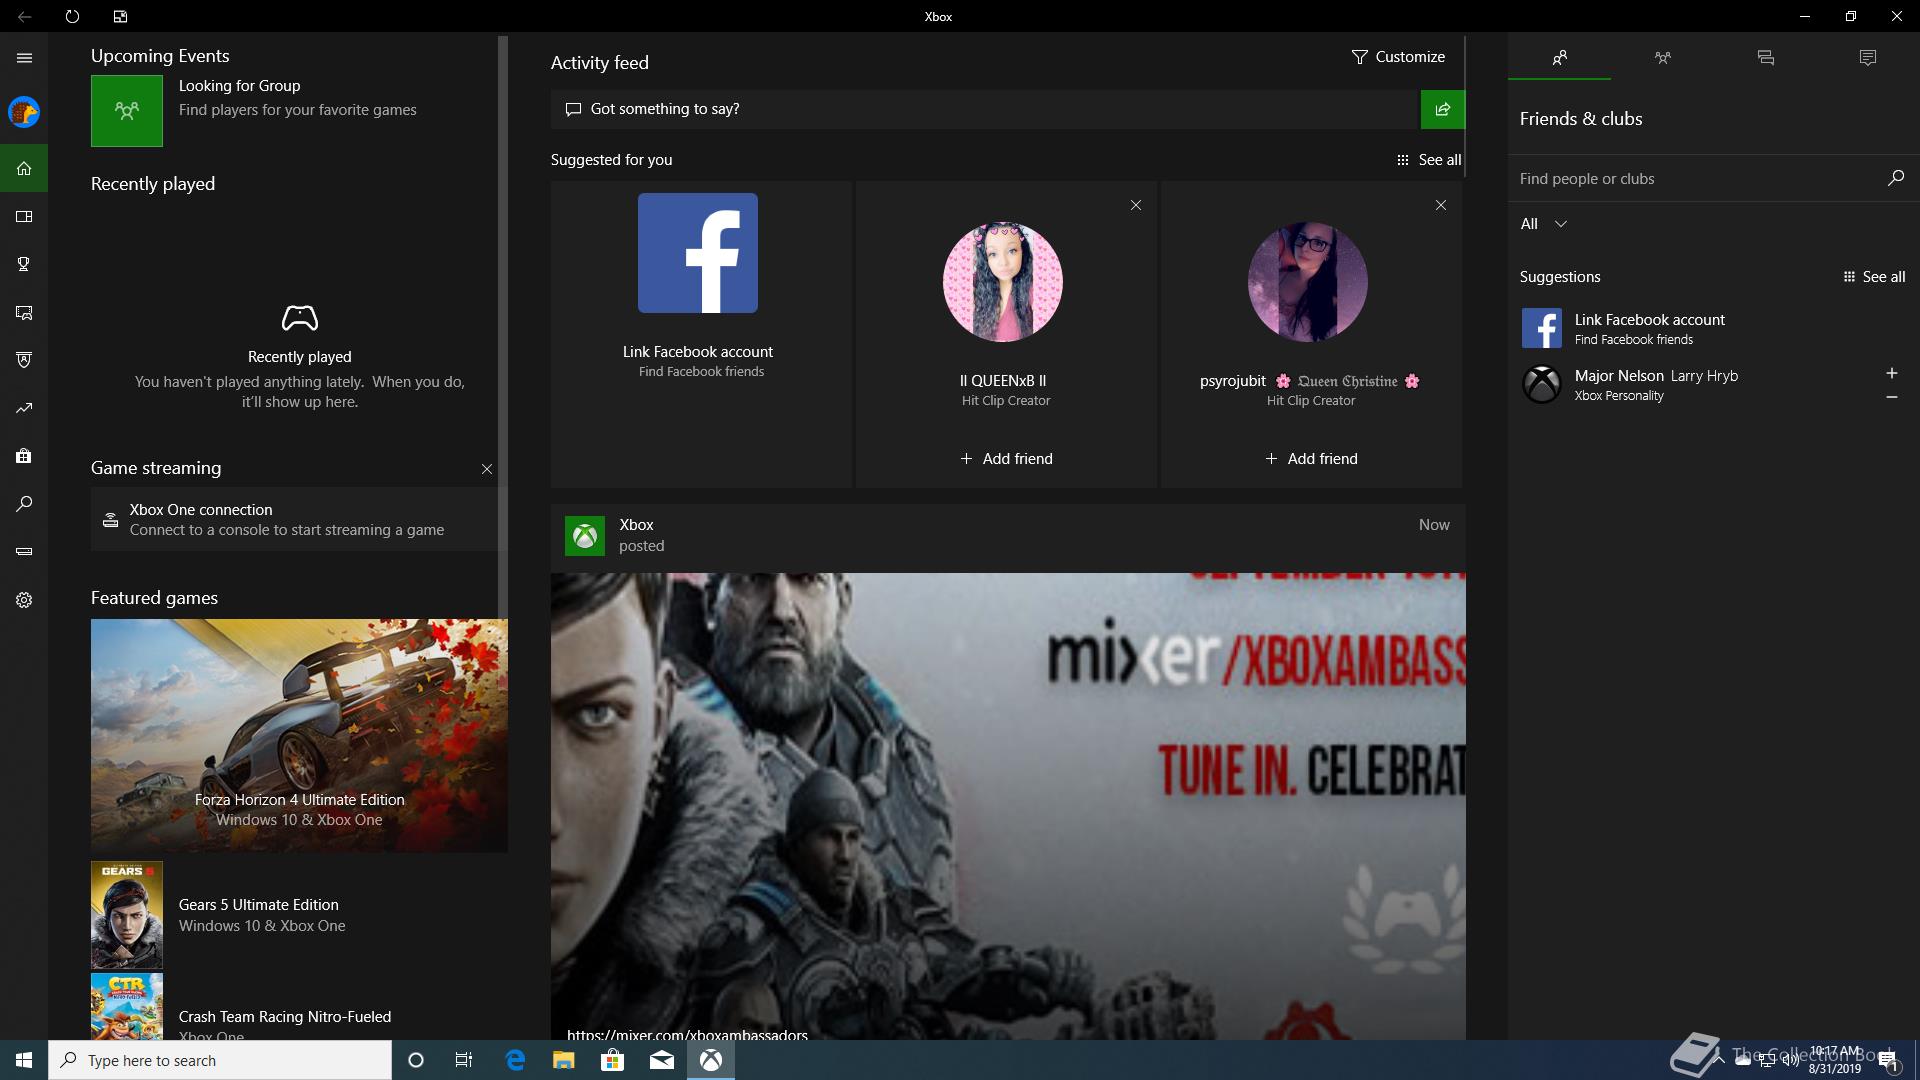
Task: Click the Xbox avatar icon on the post
Action: (585, 536)
